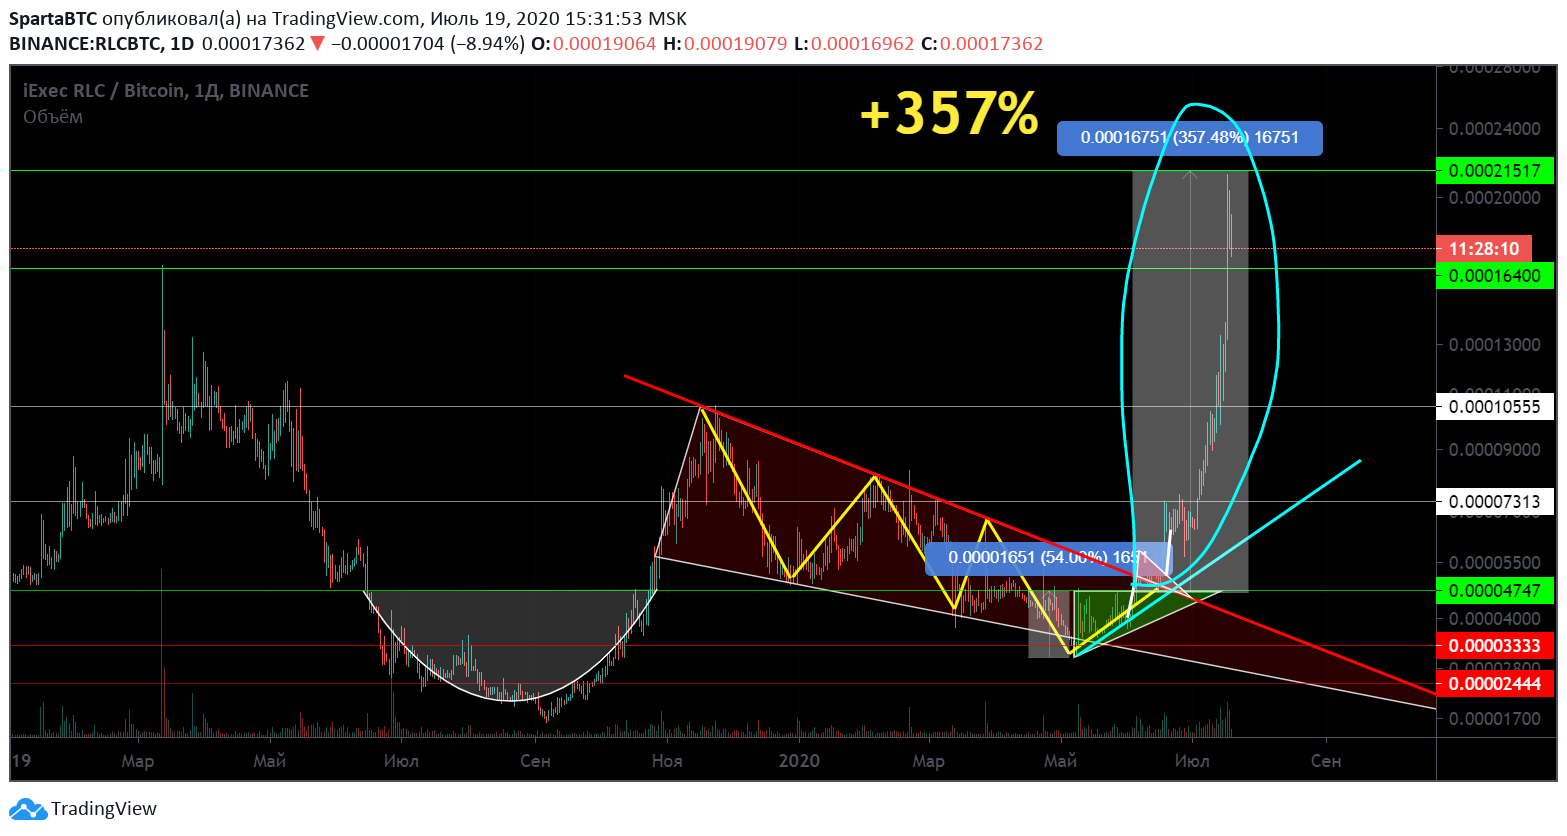The height and width of the screenshot is (836, 1567).
Task: Click the green 0.00016400 price label
Action: pos(1495,276)
